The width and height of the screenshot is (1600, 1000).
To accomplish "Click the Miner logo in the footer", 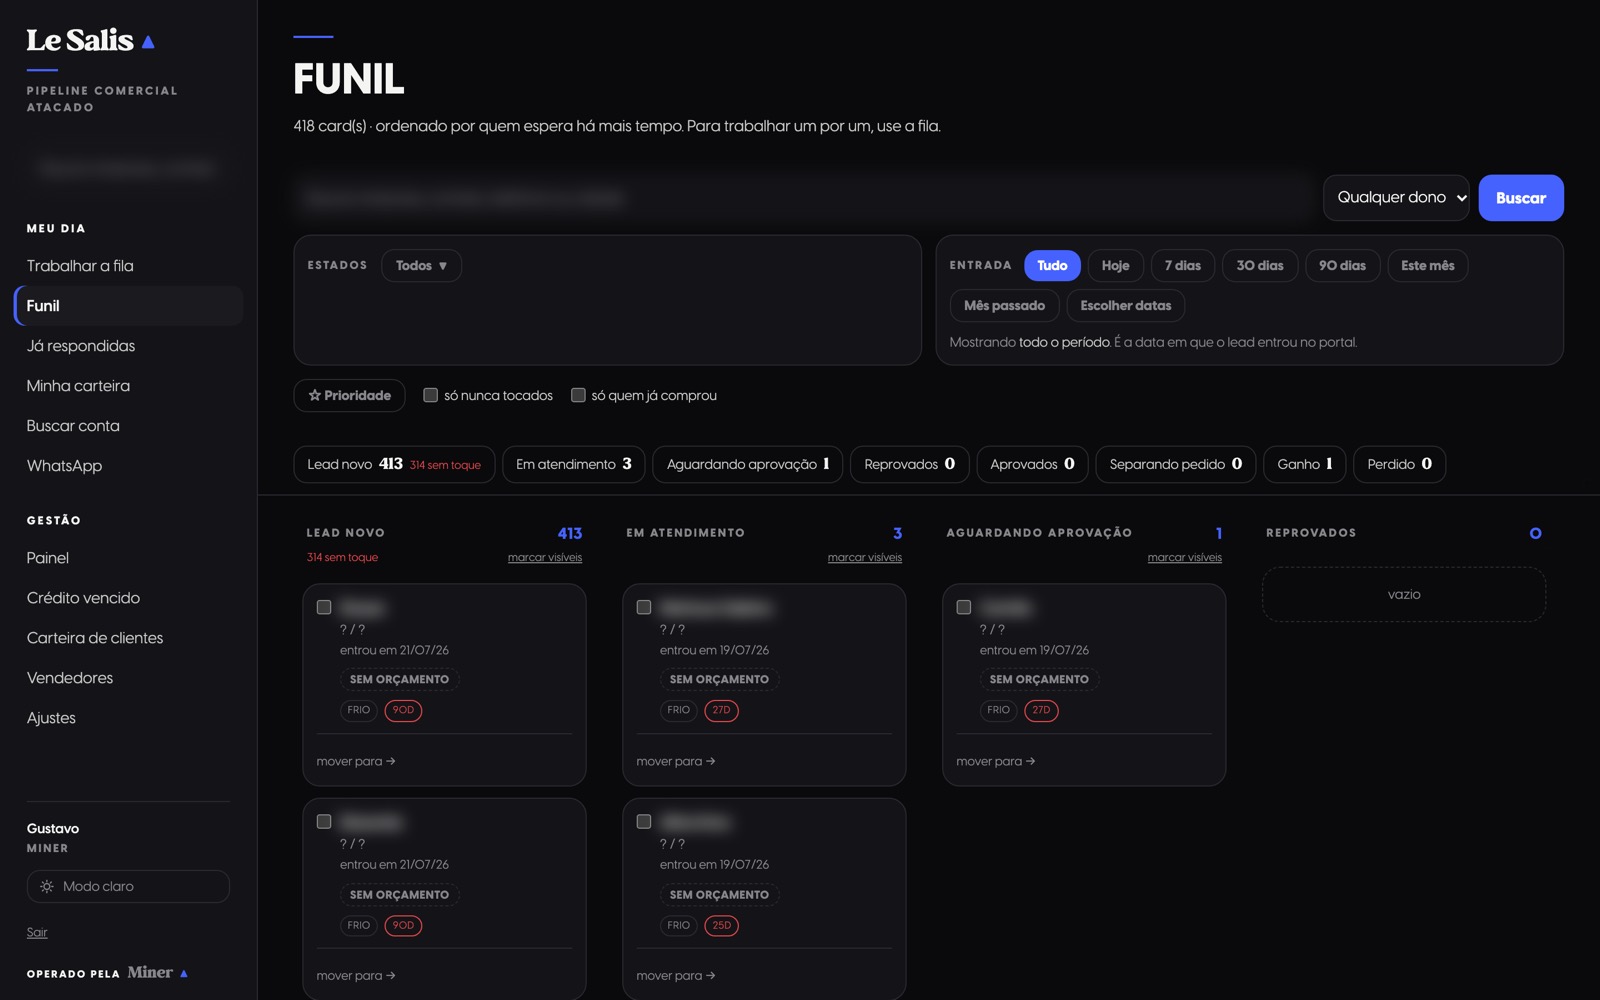I will point(157,972).
